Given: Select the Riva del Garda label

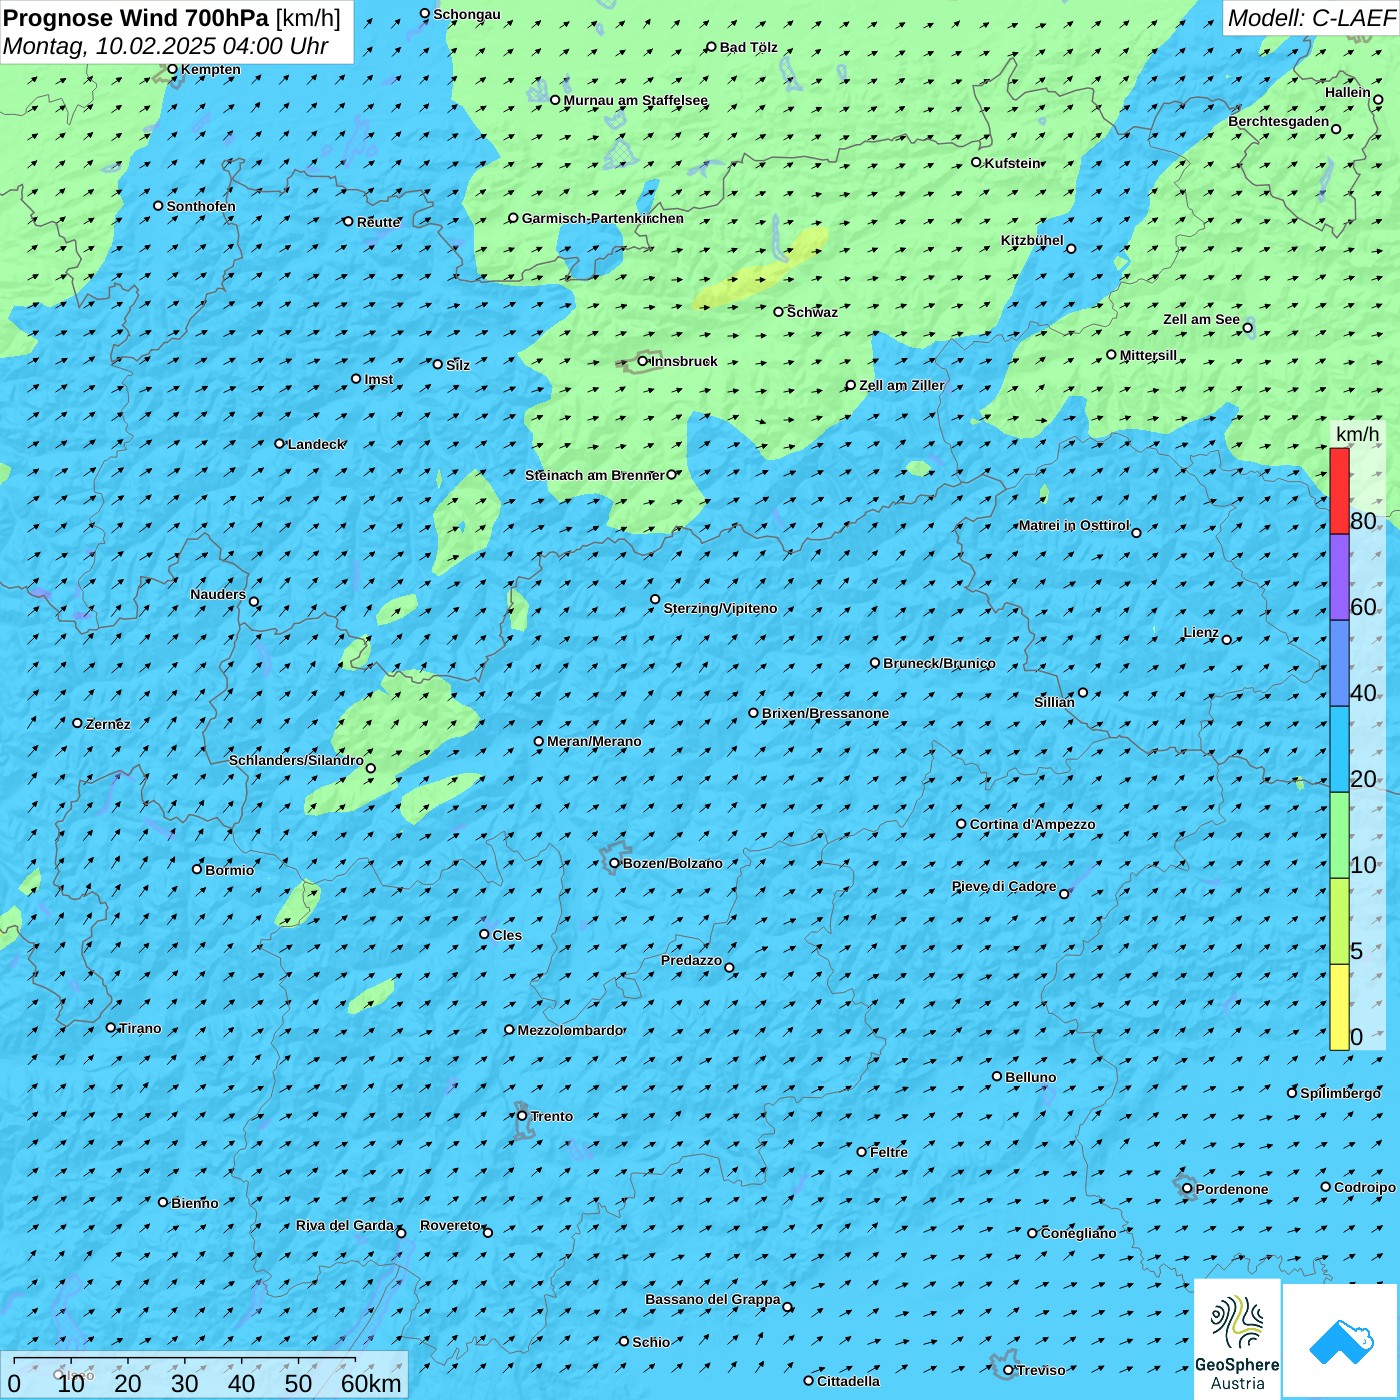Looking at the screenshot, I should [345, 1225].
